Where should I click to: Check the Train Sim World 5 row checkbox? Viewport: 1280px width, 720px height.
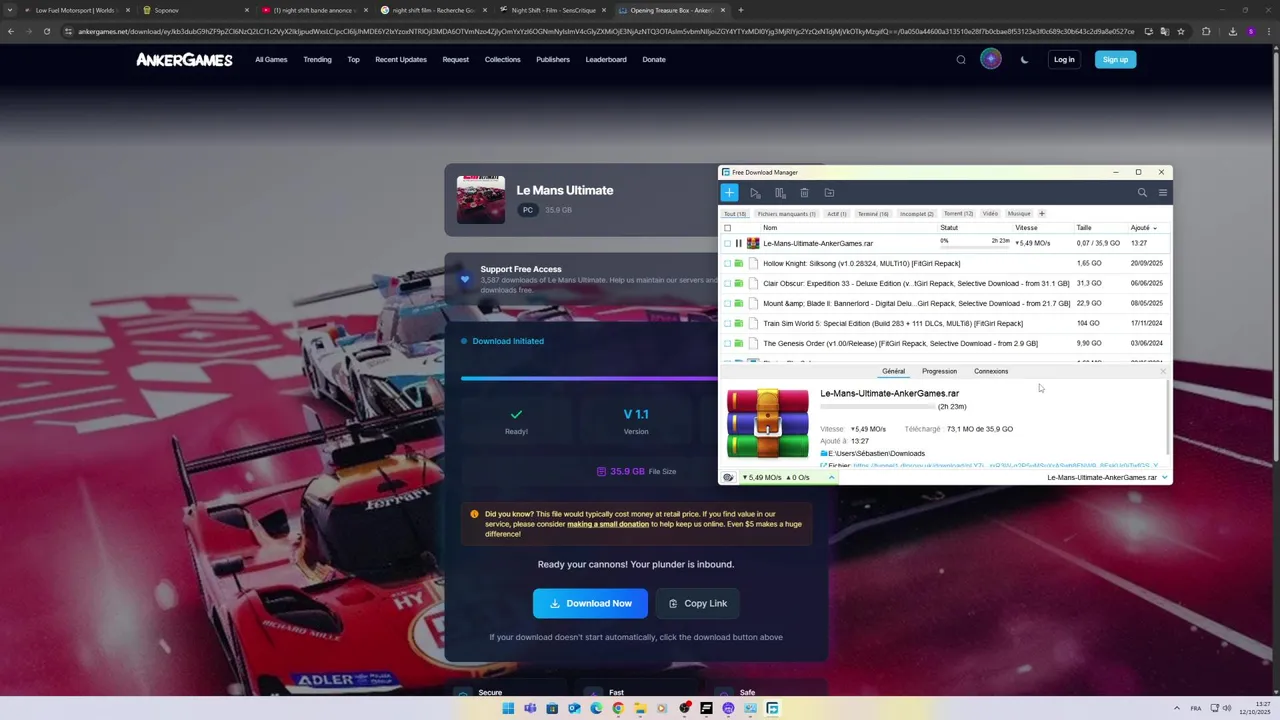point(727,323)
